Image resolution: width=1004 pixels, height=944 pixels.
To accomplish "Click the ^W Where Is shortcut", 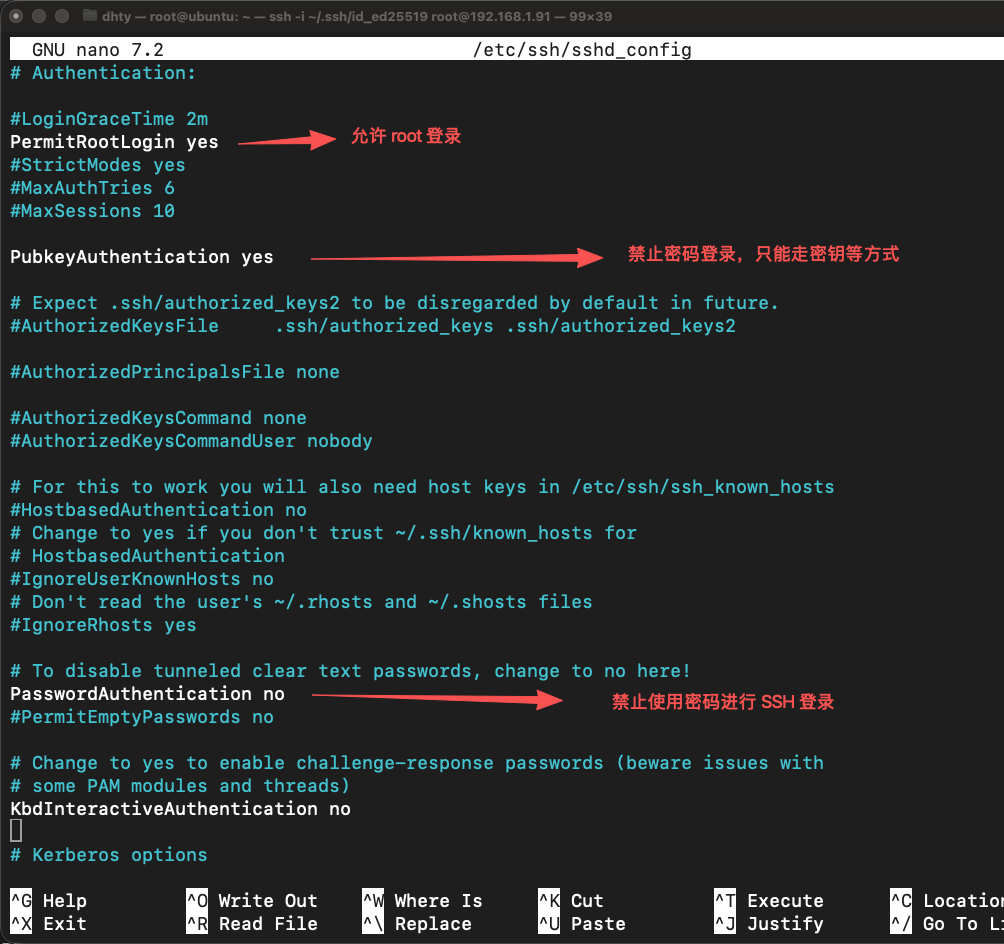I will [x=422, y=901].
